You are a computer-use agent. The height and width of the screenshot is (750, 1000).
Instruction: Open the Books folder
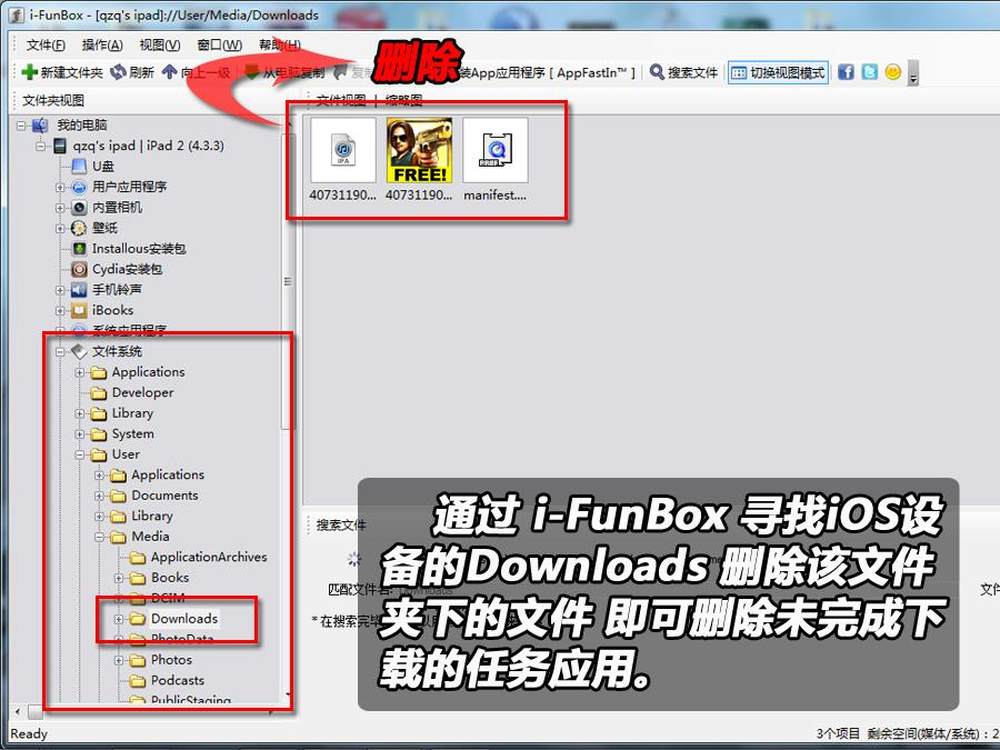point(170,578)
